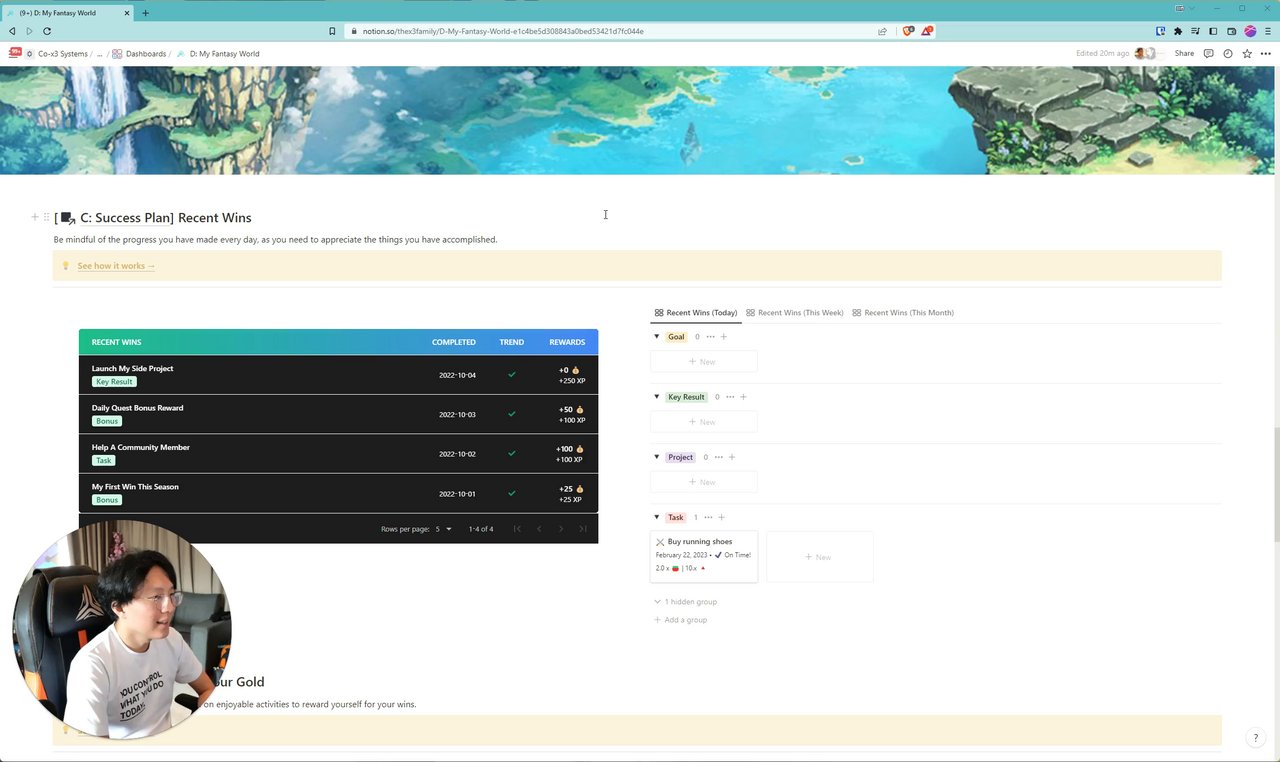Add item with Goal group plus
This screenshot has height=762, width=1280.
pyautogui.click(x=724, y=337)
